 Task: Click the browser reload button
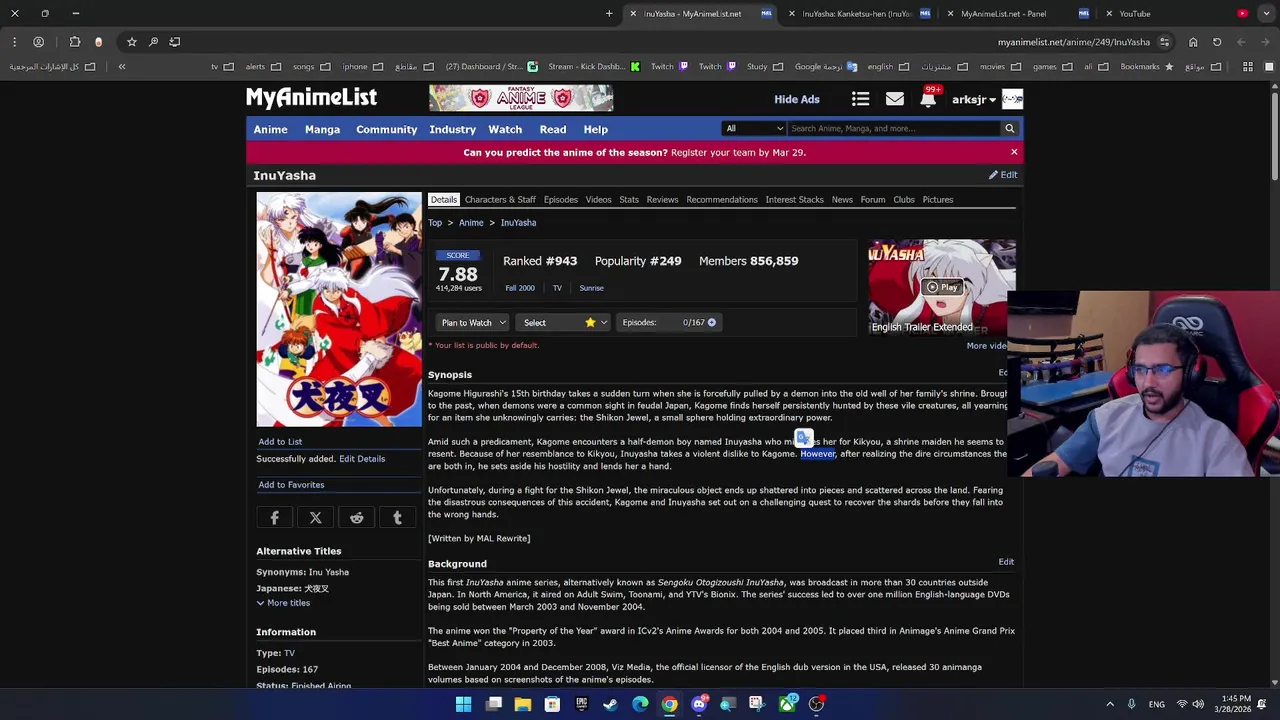click(x=1217, y=42)
